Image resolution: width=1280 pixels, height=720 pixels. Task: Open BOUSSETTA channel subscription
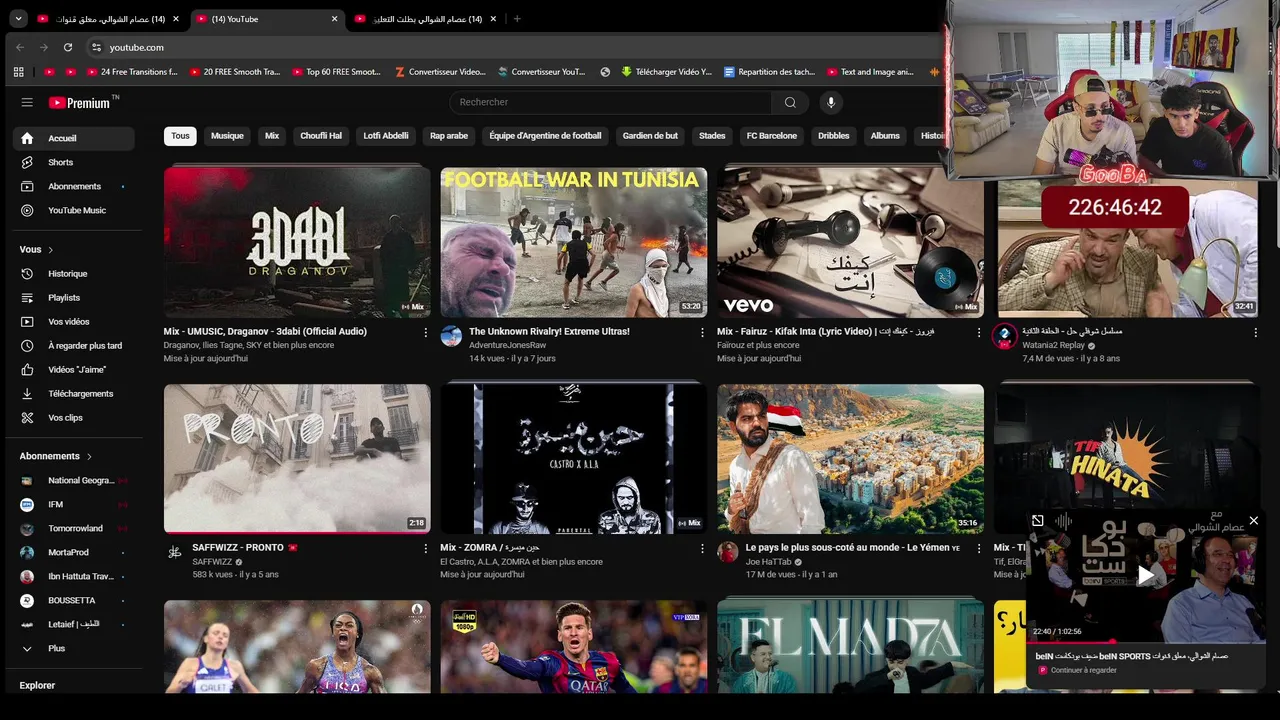click(x=74, y=600)
